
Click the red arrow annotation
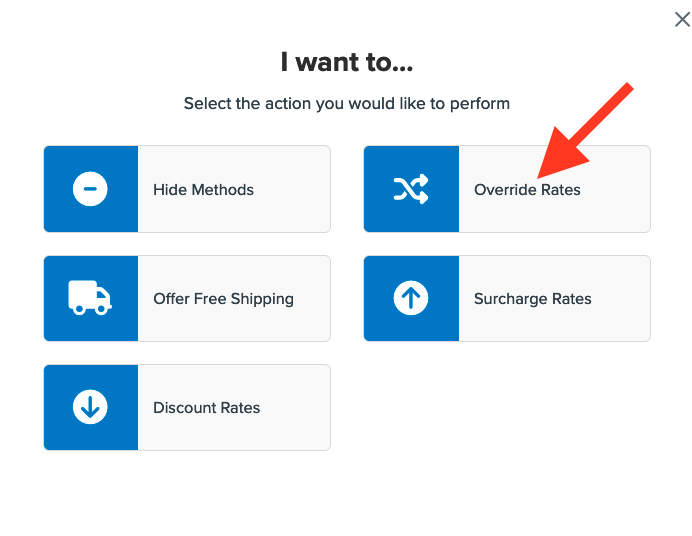(x=584, y=131)
